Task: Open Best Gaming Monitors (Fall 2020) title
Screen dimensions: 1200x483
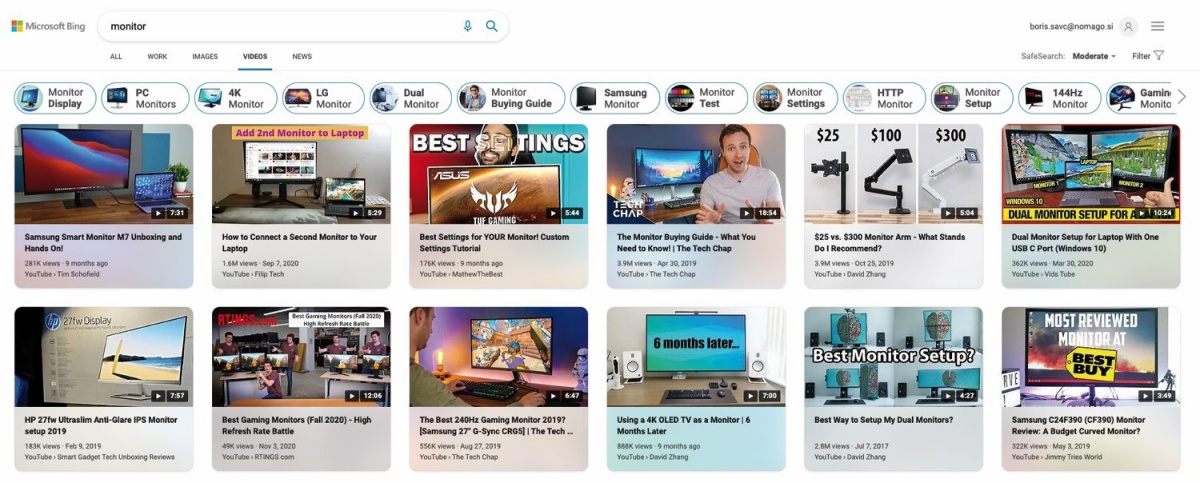Action: [296, 426]
